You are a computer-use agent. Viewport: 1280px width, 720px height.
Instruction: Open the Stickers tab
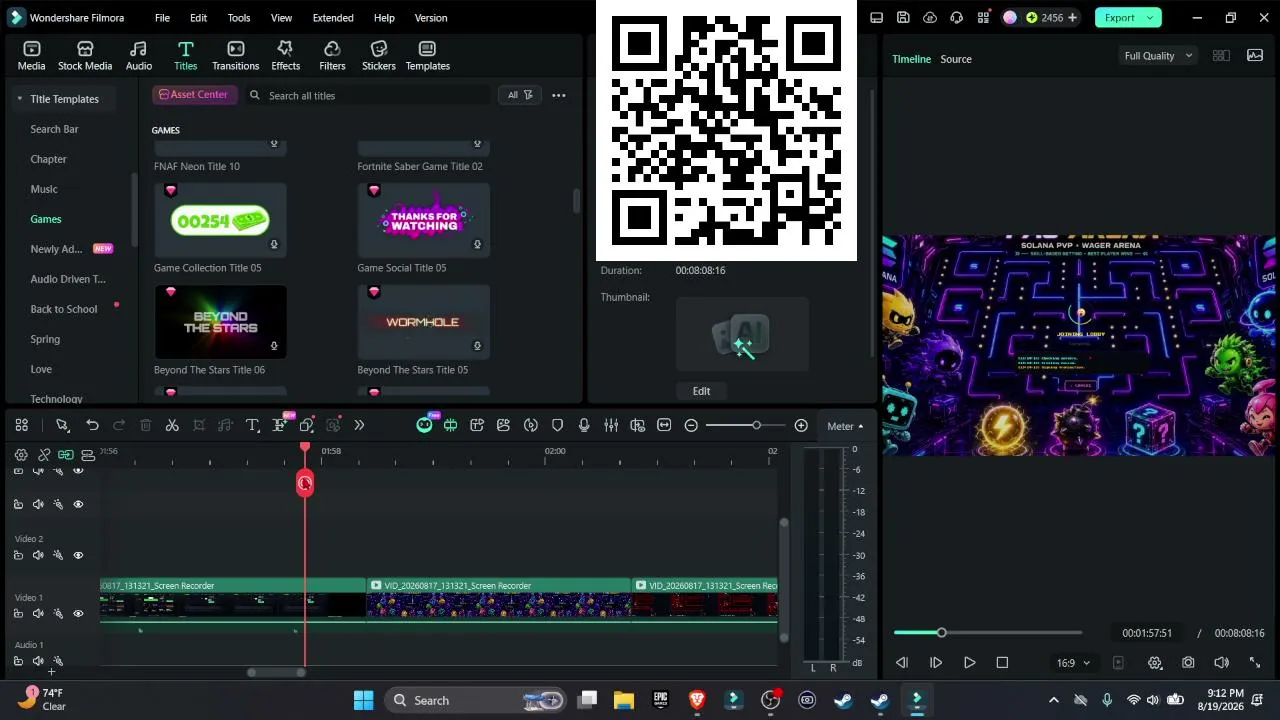tap(378, 56)
